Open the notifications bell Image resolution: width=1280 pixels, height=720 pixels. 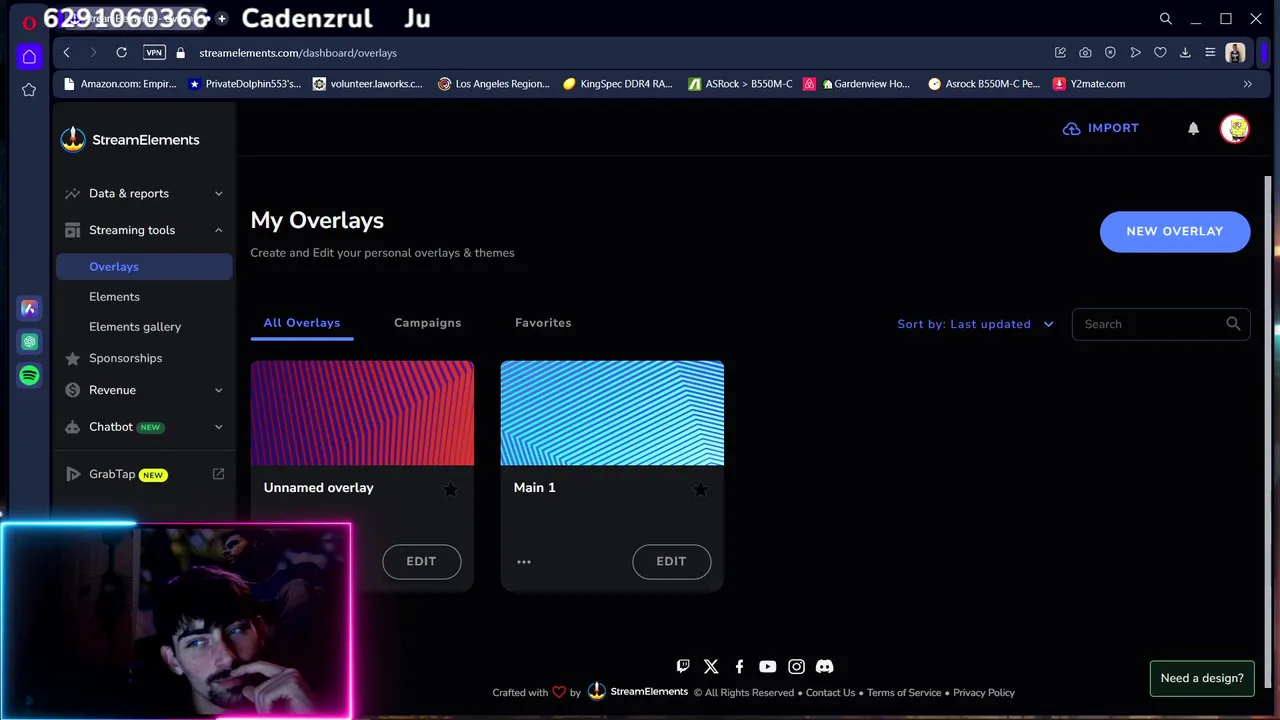coord(1193,128)
